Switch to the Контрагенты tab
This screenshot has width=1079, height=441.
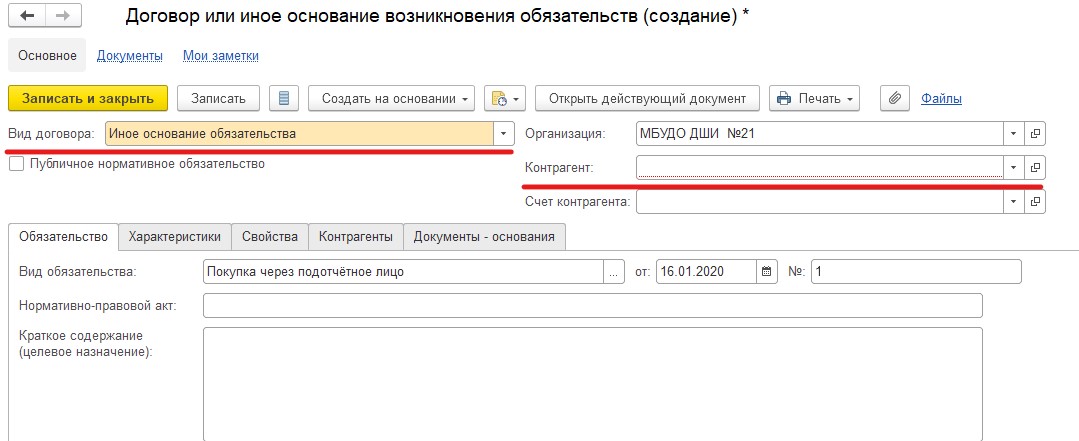pyautogui.click(x=356, y=237)
